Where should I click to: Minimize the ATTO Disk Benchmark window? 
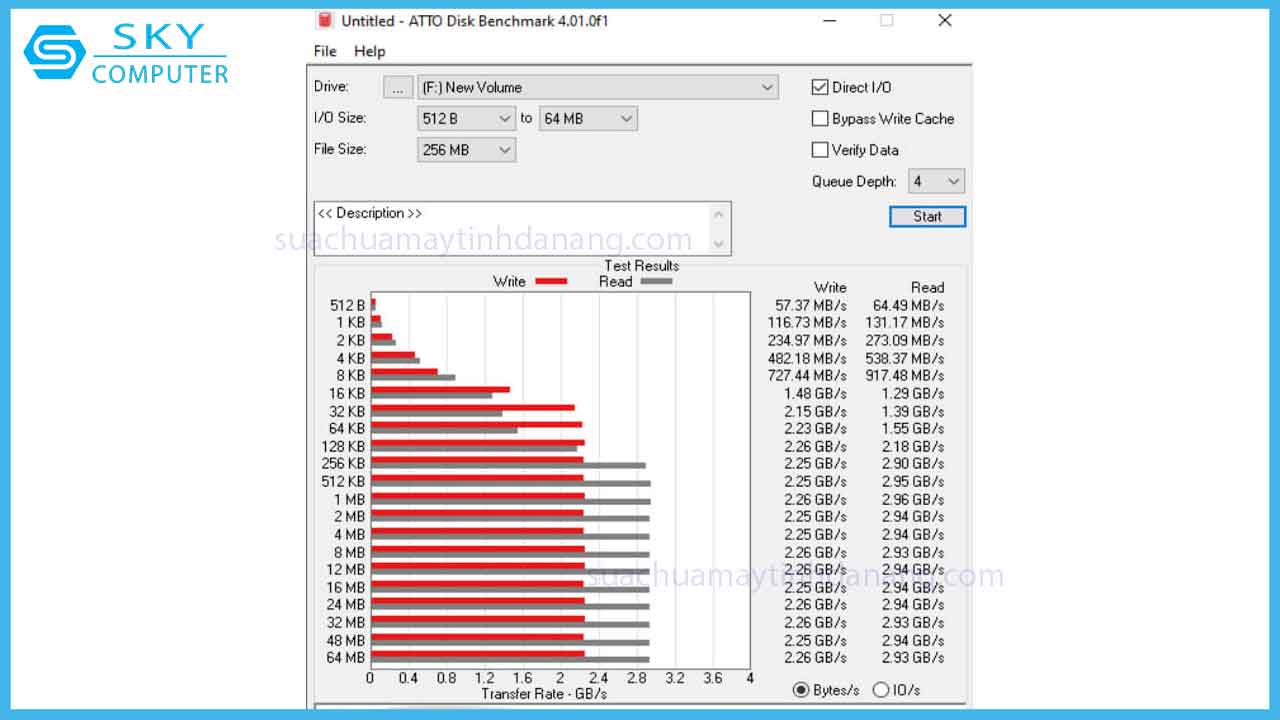click(830, 20)
